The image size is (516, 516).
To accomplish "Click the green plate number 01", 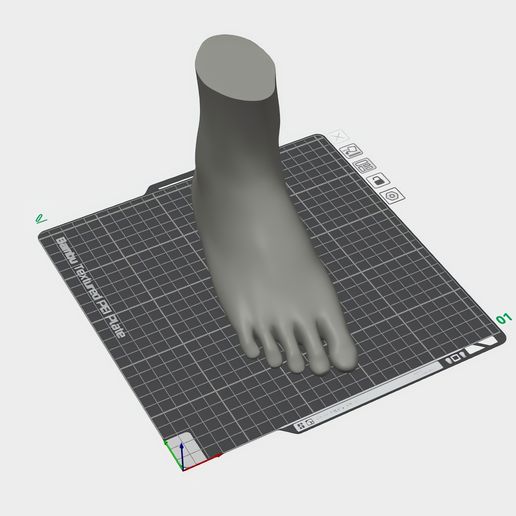I will [x=504, y=319].
